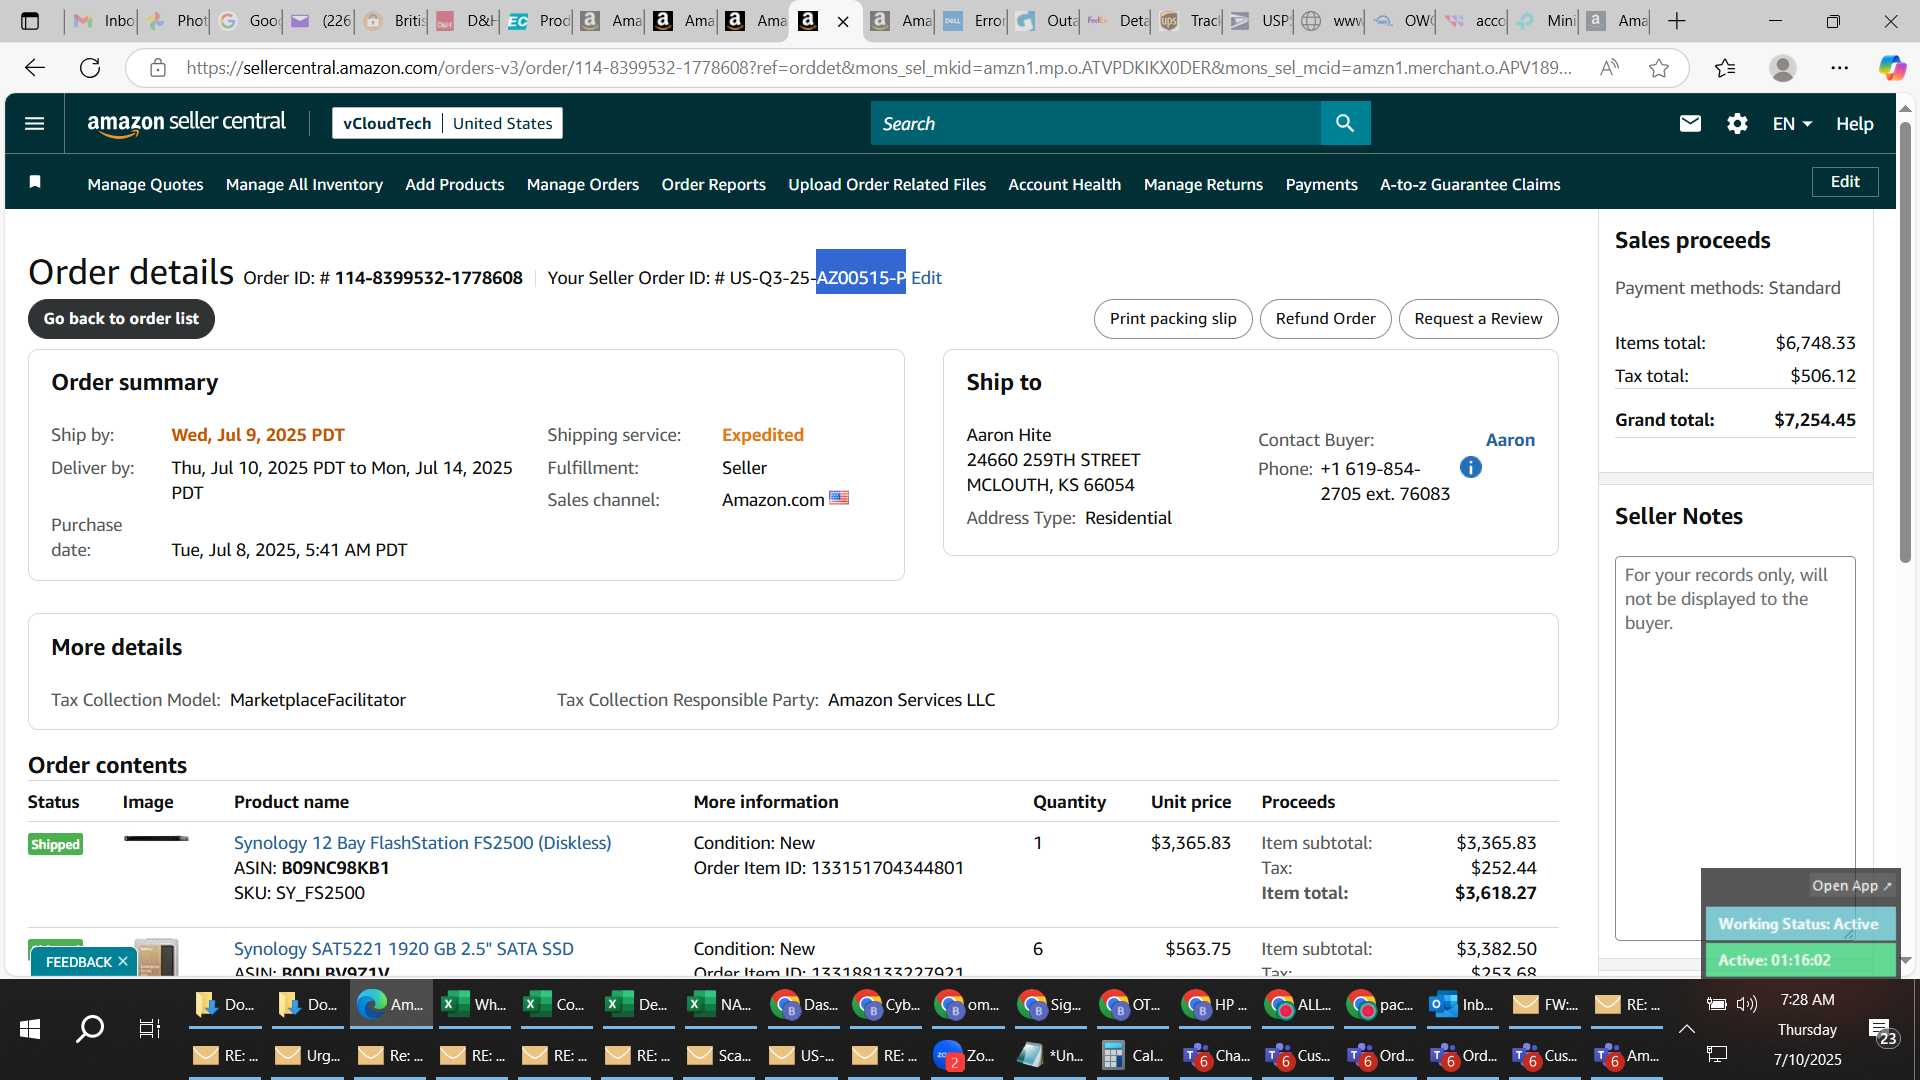
Task: Click the phone info circle icon
Action: (x=1470, y=467)
